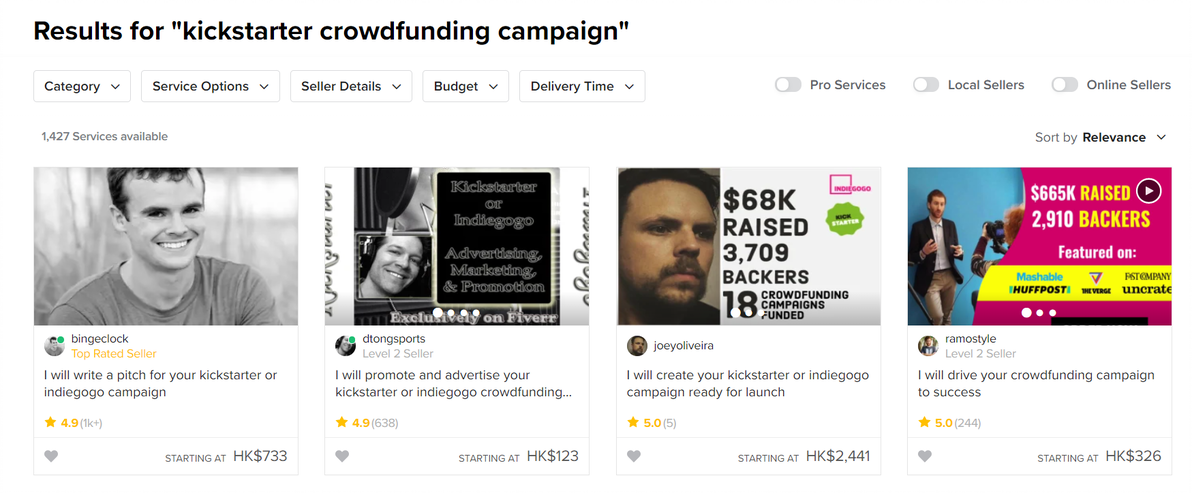Open Service Options filter menu

click(x=211, y=86)
